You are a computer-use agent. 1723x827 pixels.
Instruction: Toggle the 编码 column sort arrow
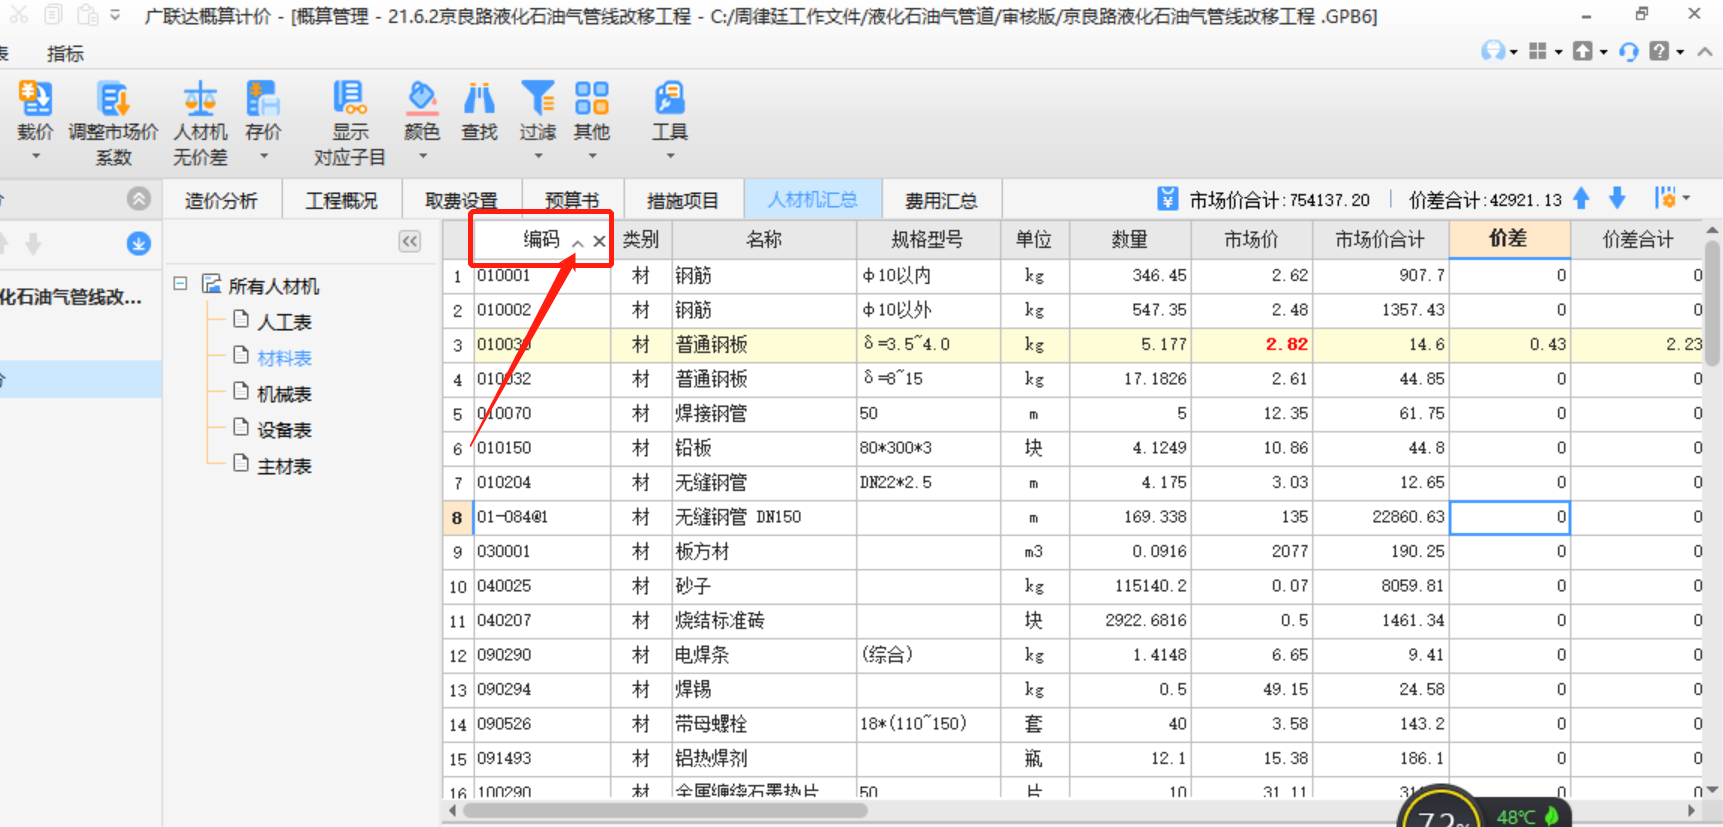click(x=578, y=242)
